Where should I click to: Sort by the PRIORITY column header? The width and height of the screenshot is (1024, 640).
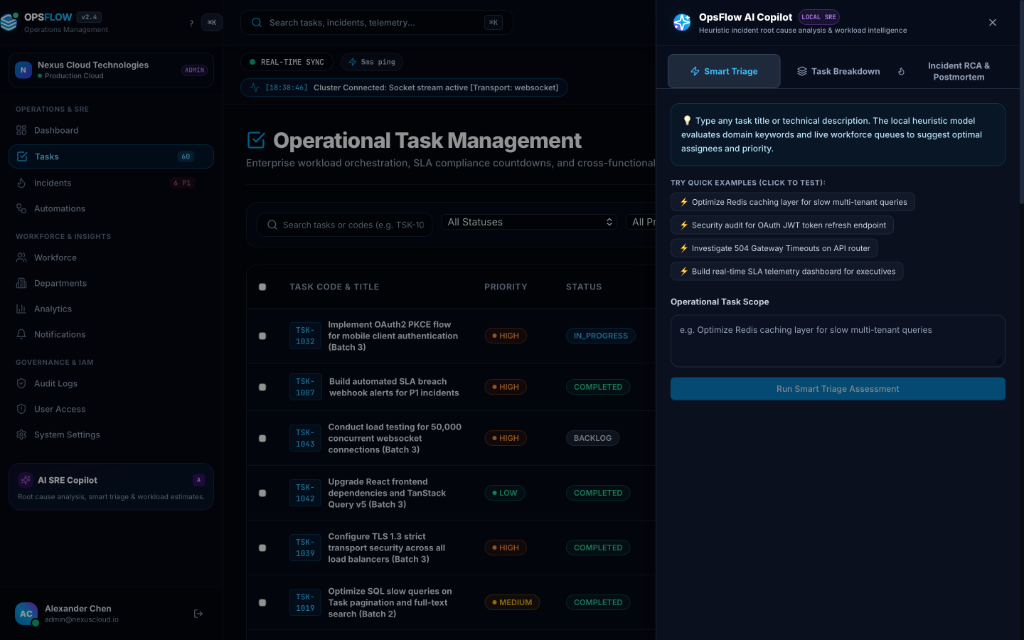pos(505,287)
